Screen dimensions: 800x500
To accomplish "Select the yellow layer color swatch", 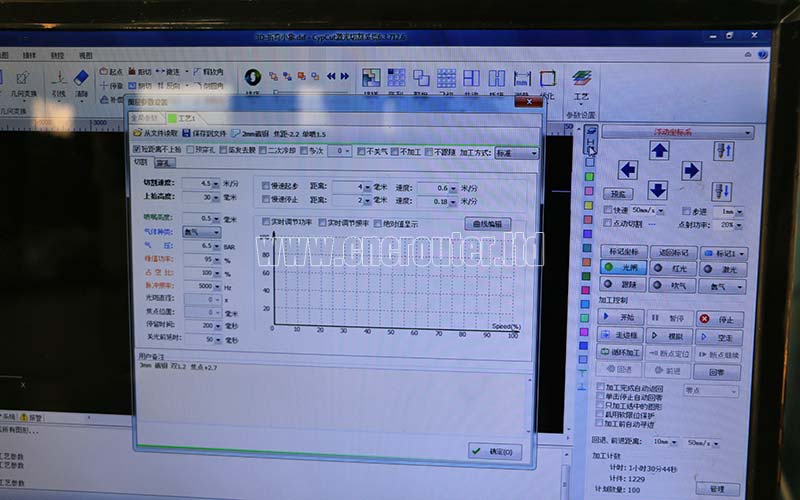I will [589, 205].
